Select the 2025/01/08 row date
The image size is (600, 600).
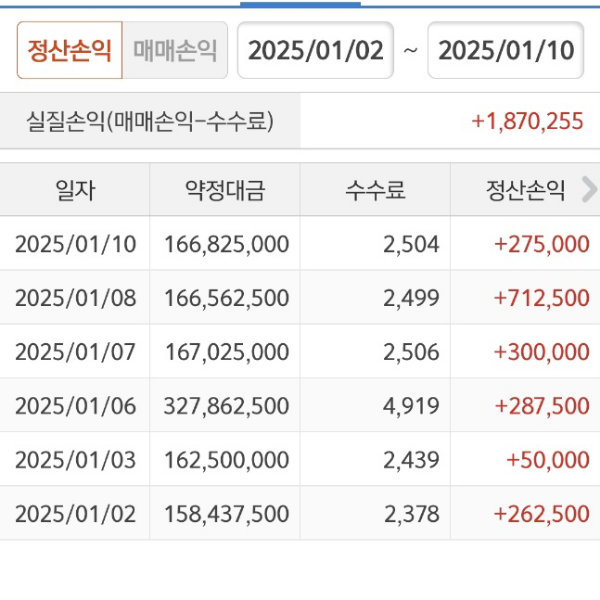75,298
